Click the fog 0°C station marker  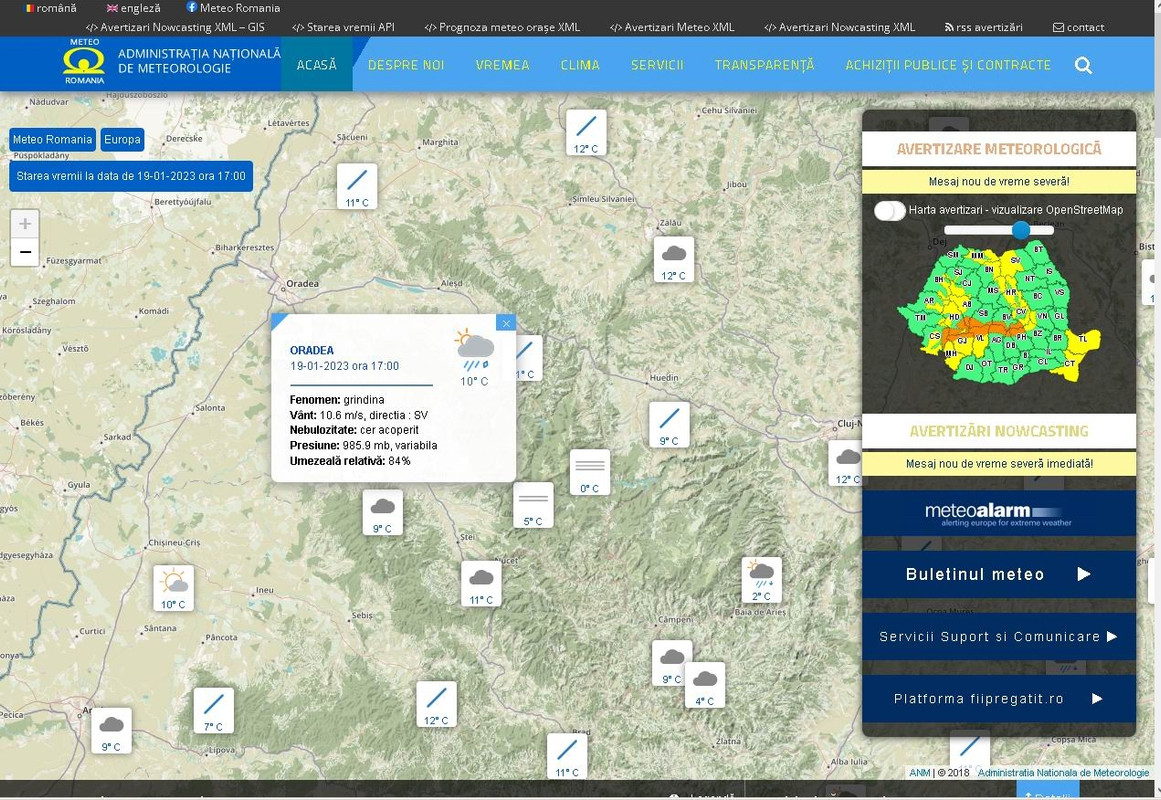coord(590,473)
